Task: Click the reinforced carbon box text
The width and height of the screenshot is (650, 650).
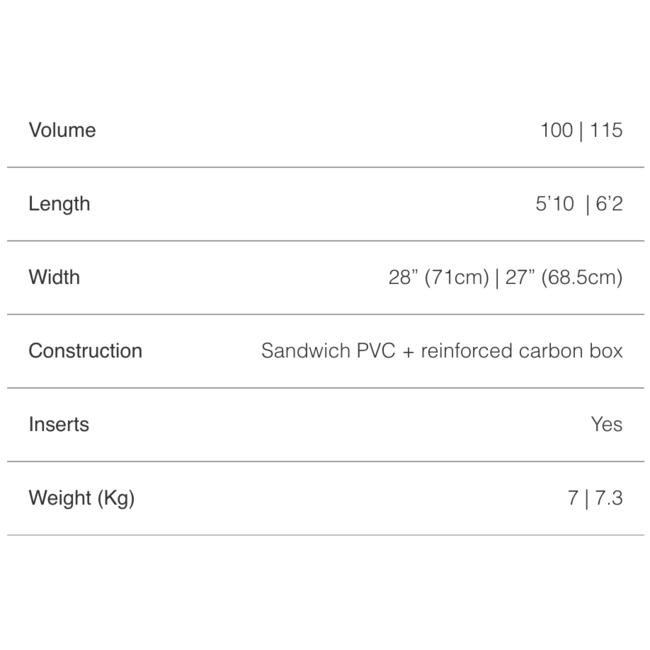Action: [521, 351]
